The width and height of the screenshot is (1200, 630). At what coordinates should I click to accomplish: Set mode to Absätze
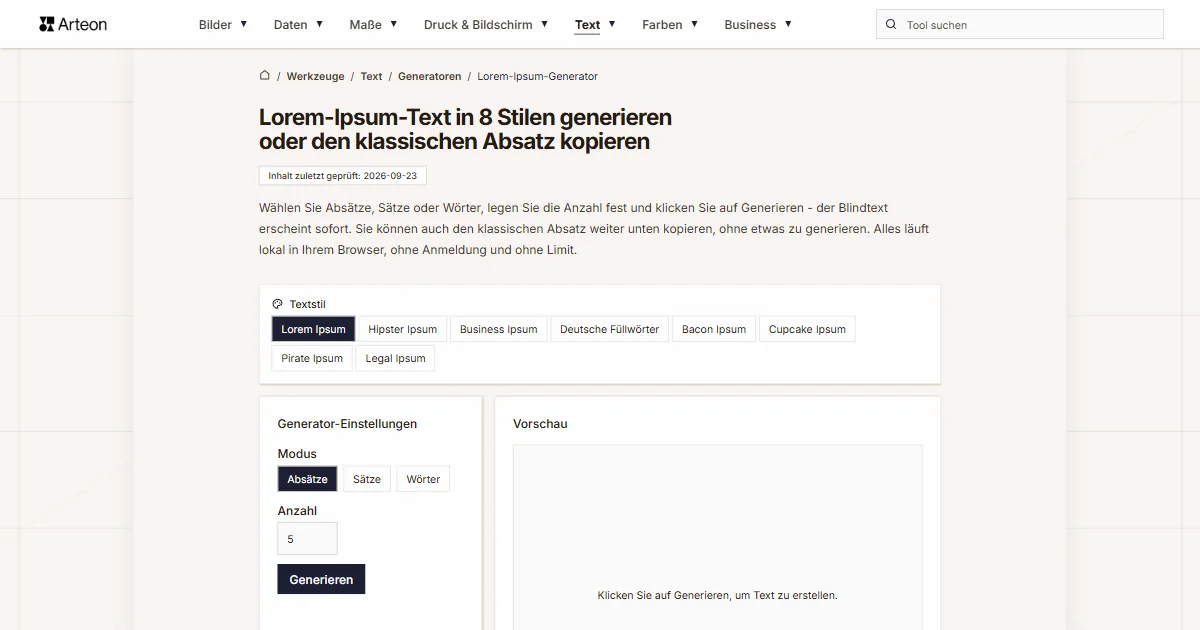point(307,479)
